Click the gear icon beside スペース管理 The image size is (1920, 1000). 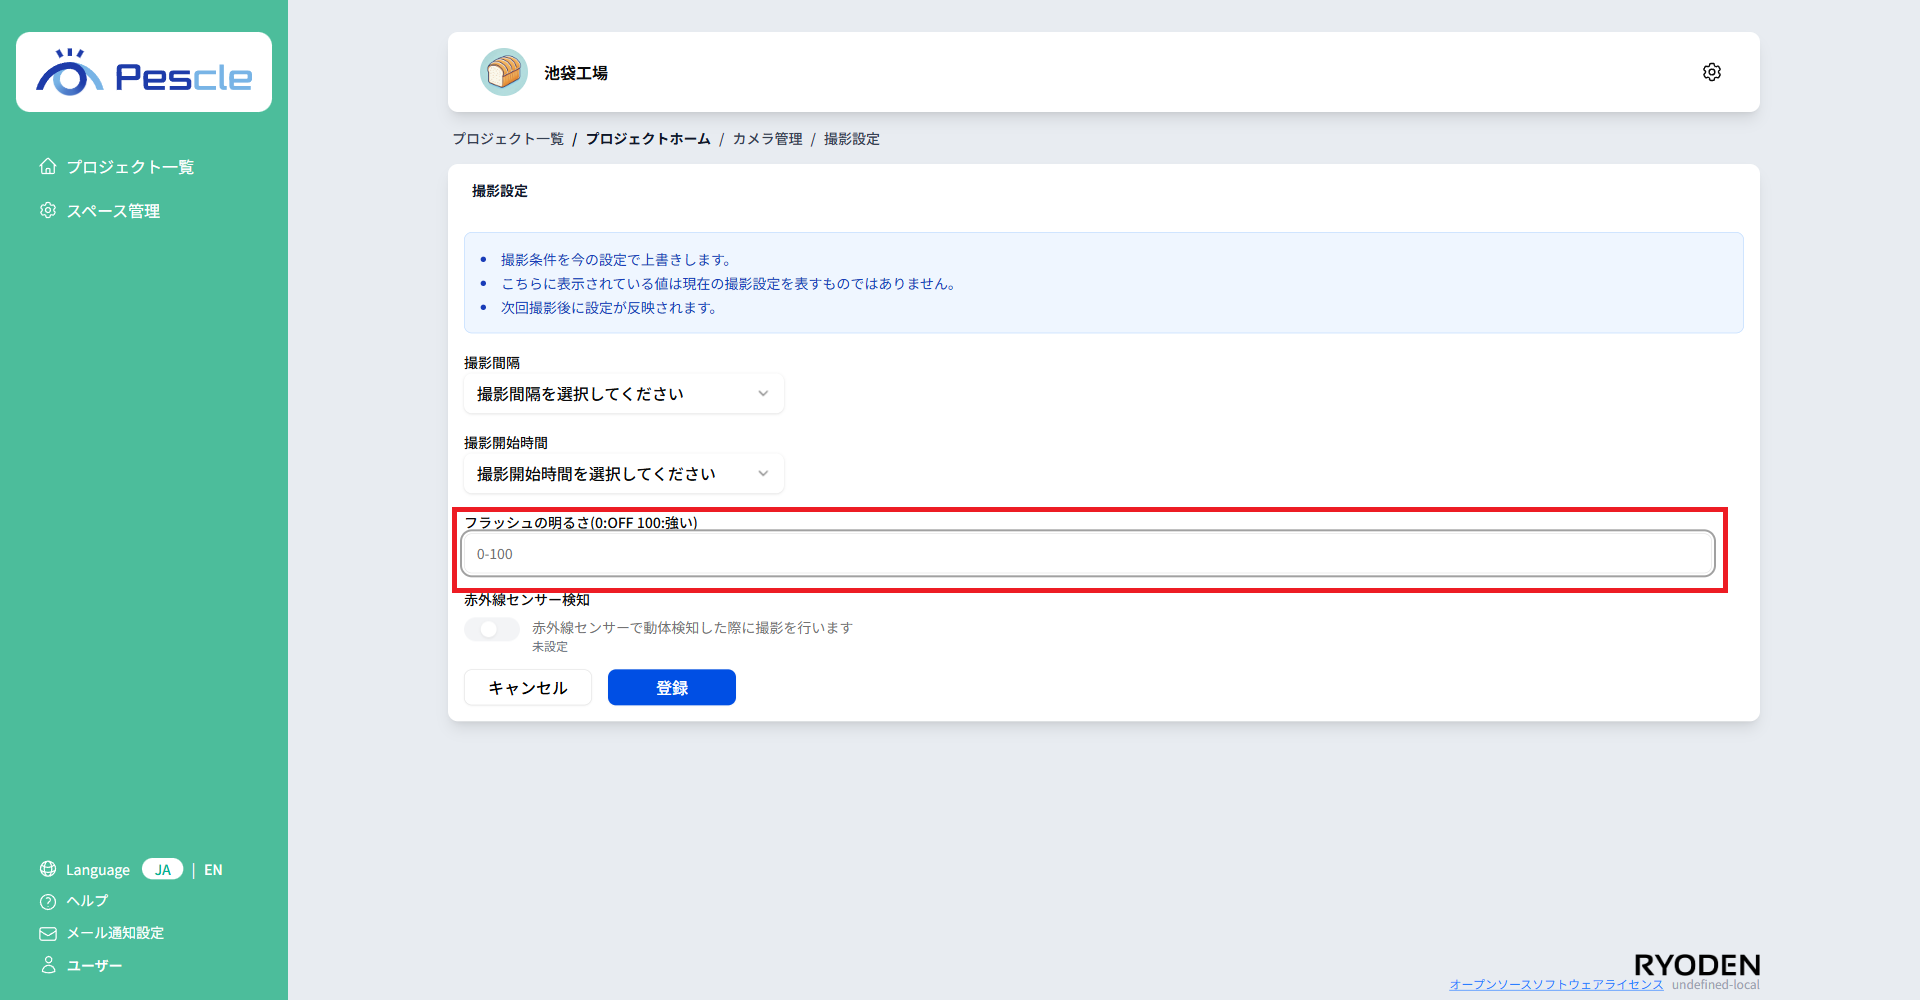tap(48, 210)
